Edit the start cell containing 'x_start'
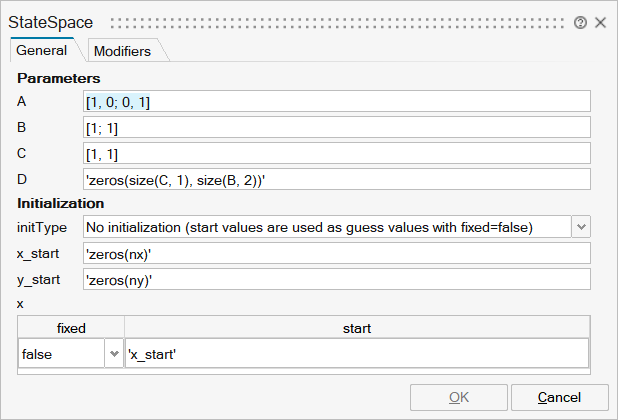The width and height of the screenshot is (618, 420). tap(356, 353)
